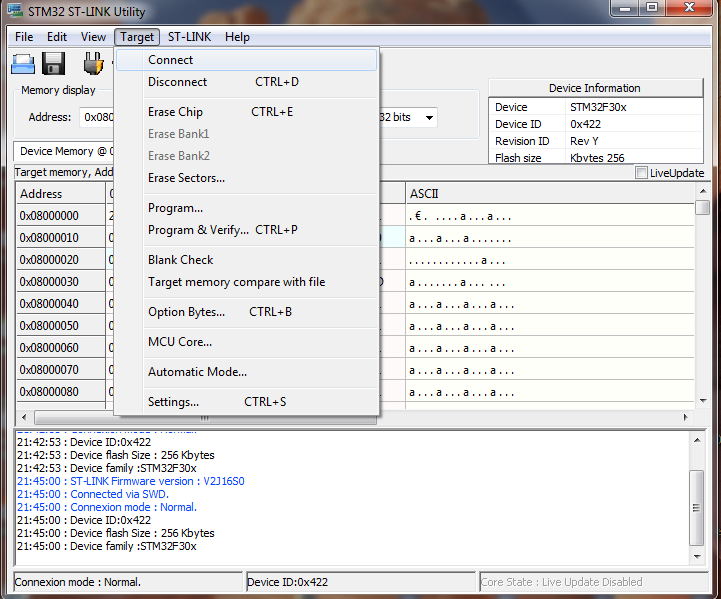Viewport: 721px width, 599px height.
Task: Click the memory table scroll down arrow
Action: (x=703, y=401)
